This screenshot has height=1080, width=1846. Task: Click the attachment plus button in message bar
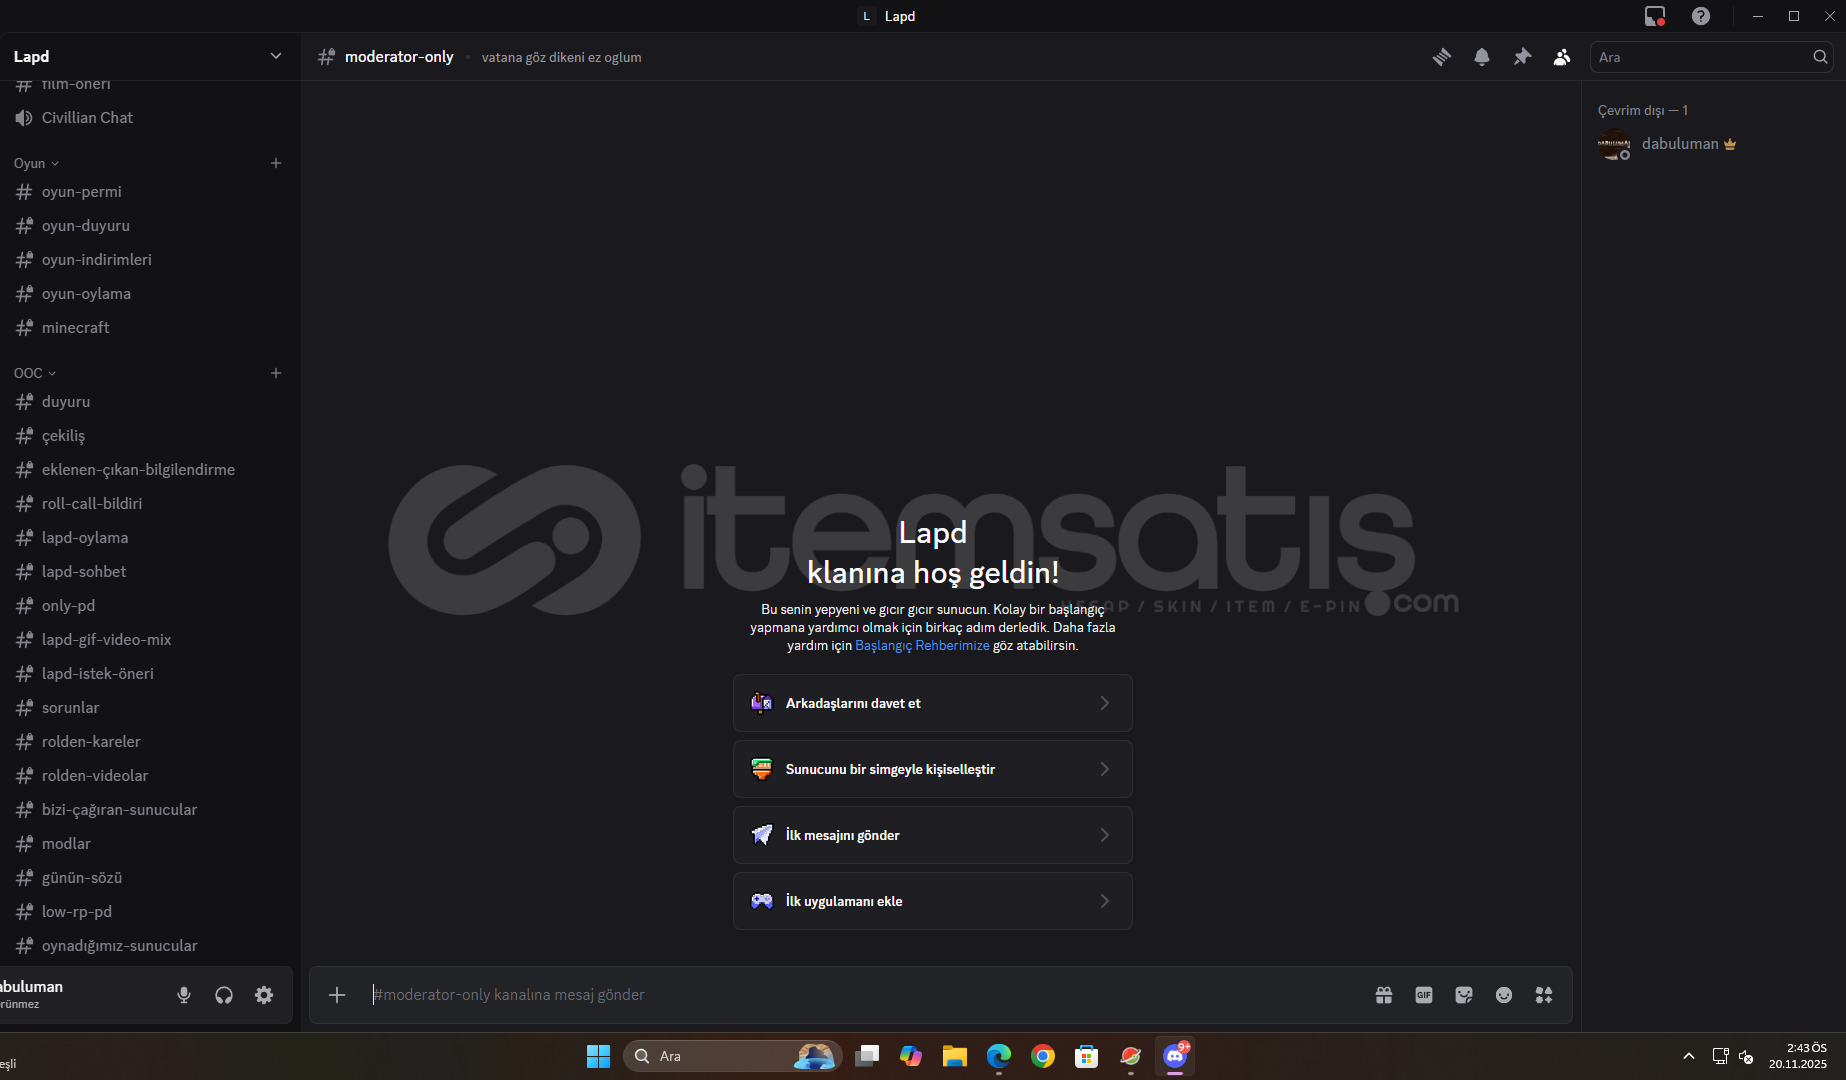[337, 995]
